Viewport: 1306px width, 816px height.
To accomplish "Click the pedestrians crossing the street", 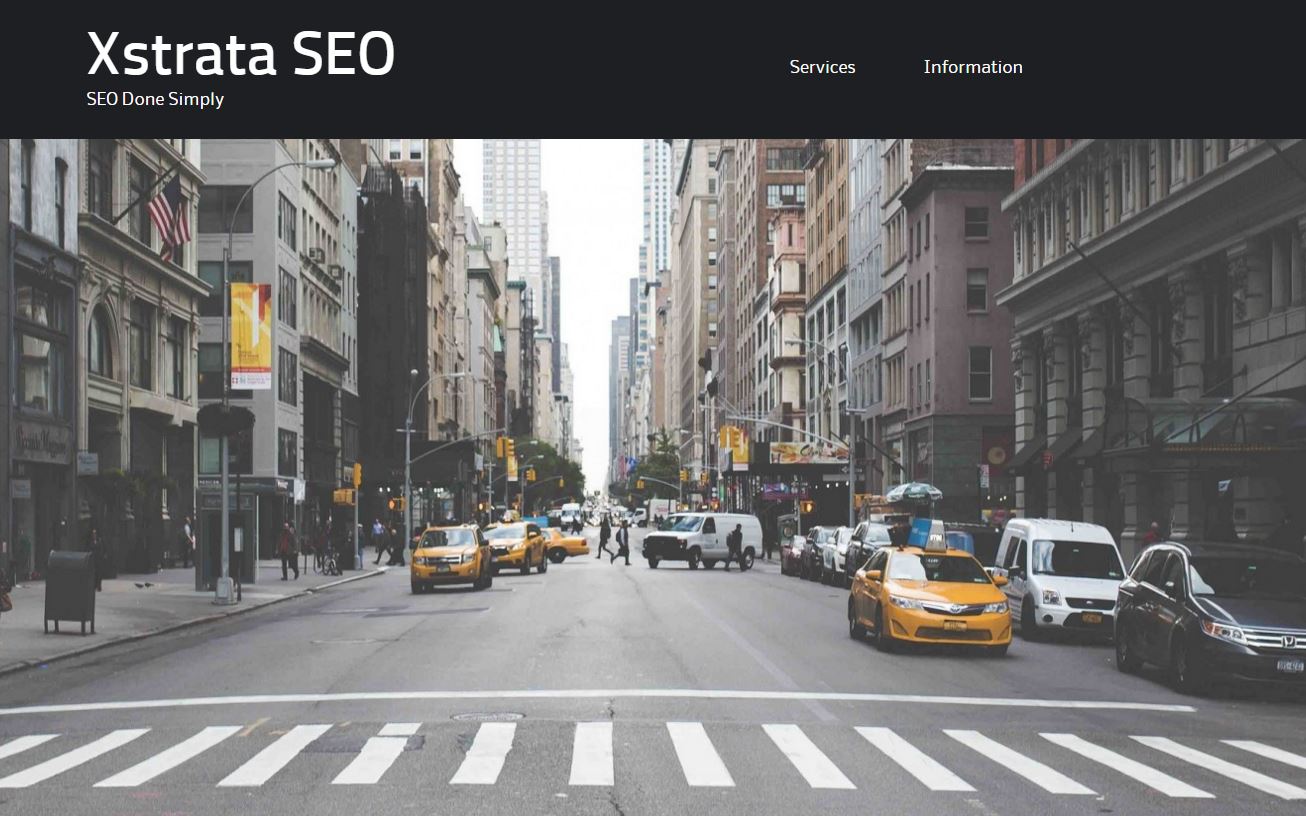I will 614,540.
